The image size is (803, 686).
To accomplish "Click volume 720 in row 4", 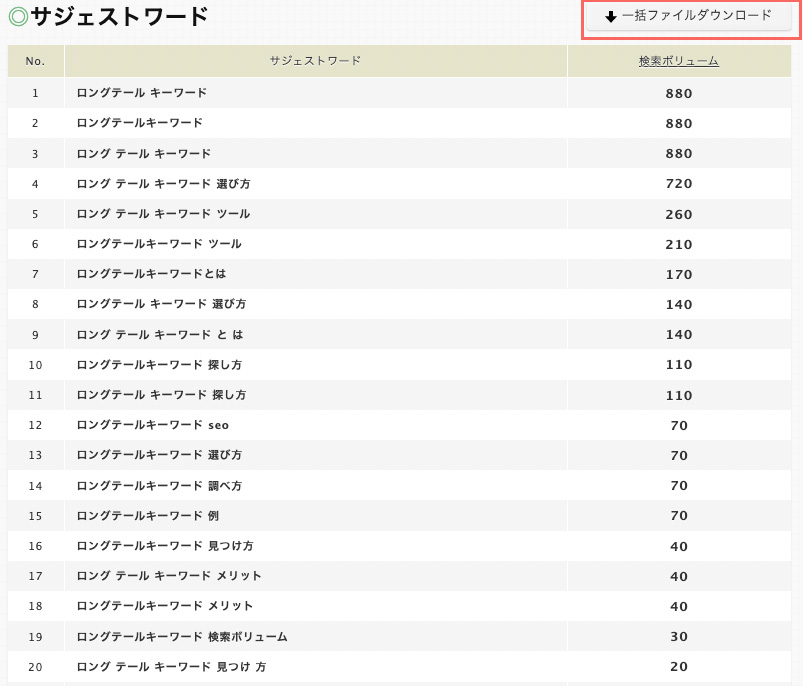I will [679, 184].
